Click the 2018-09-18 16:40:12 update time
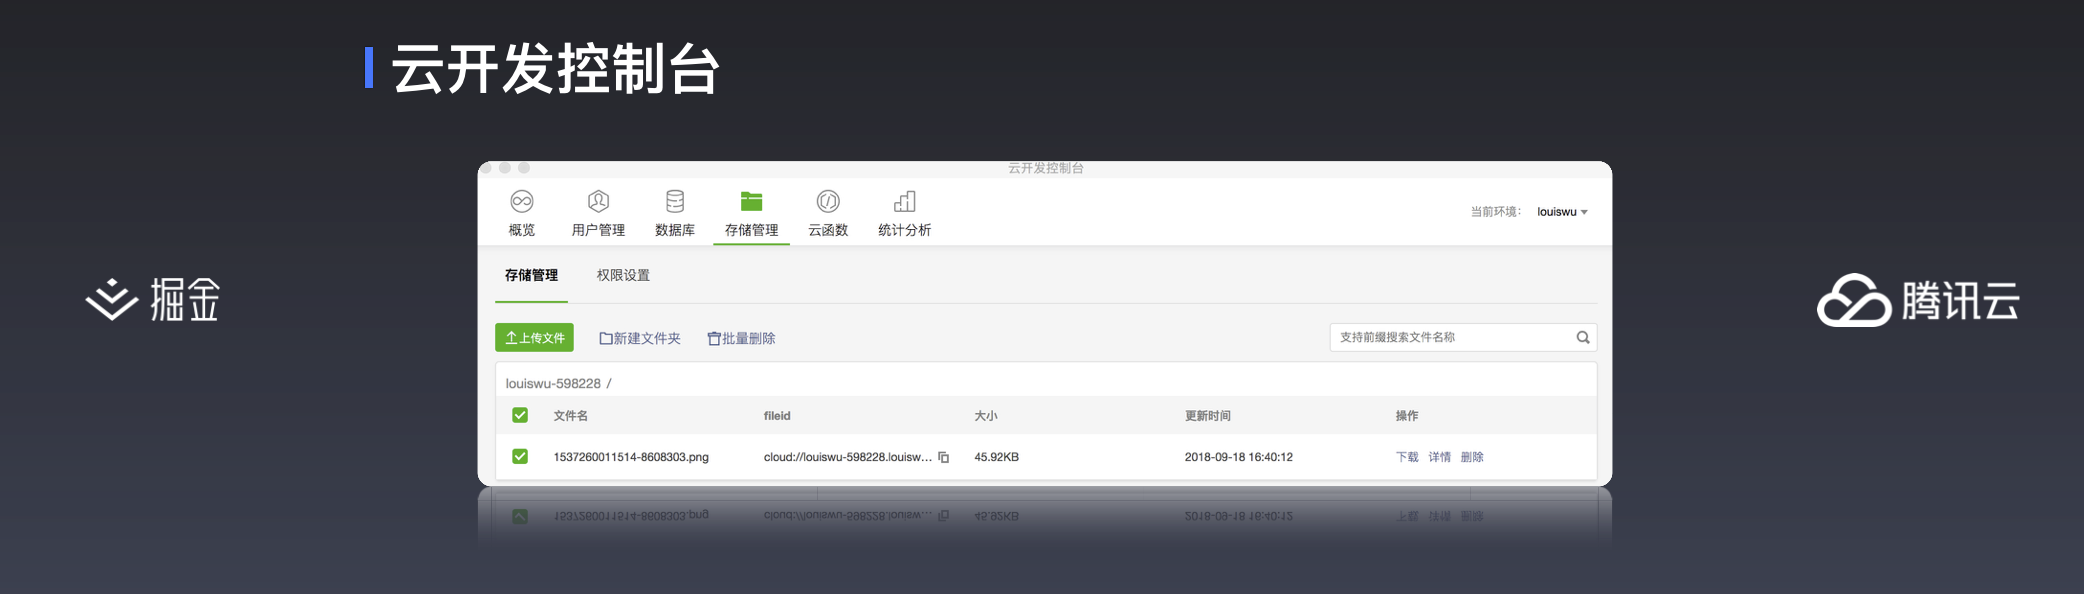 click(1238, 457)
